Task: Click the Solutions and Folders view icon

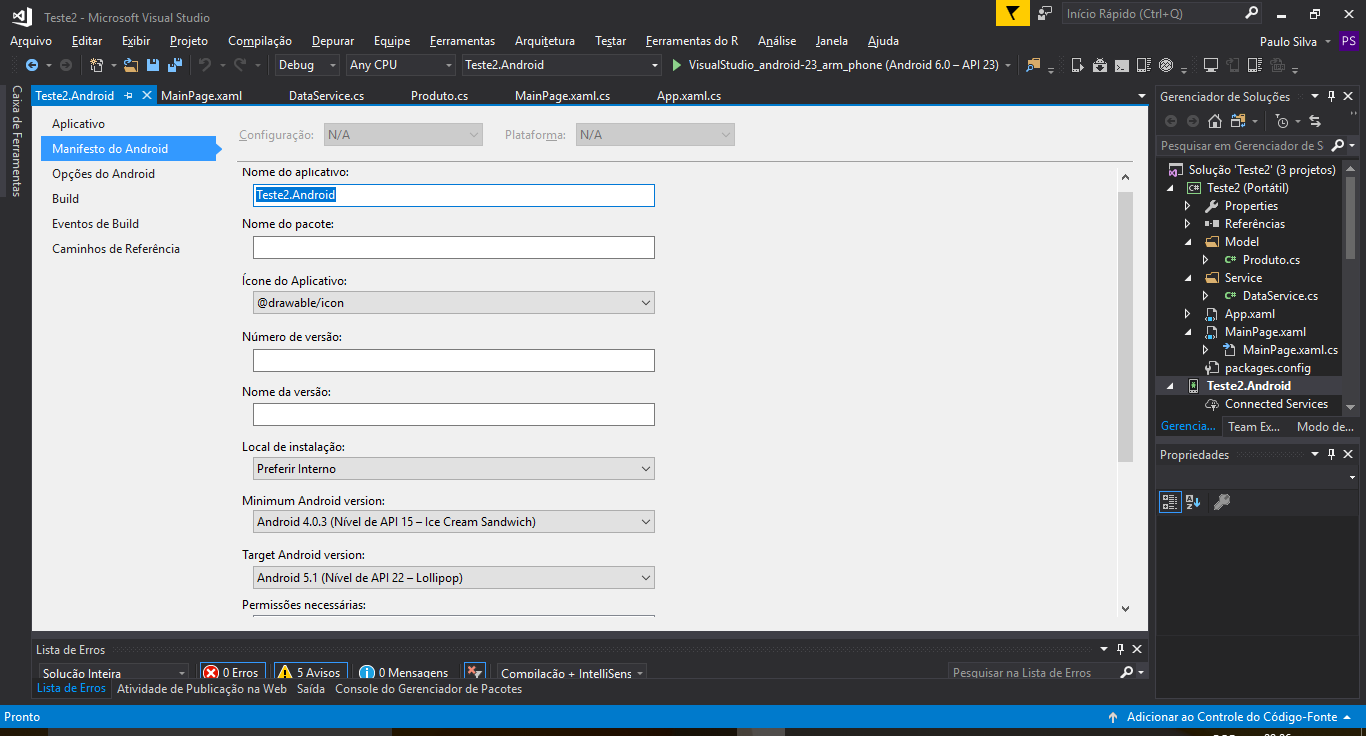Action: 1238,121
